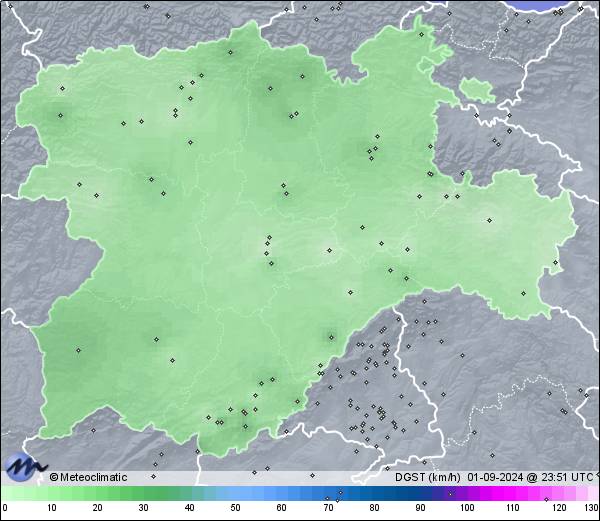Image resolution: width=600 pixels, height=521 pixels.
Task: Click the station marker above the 120 legend label
Action: point(546,499)
